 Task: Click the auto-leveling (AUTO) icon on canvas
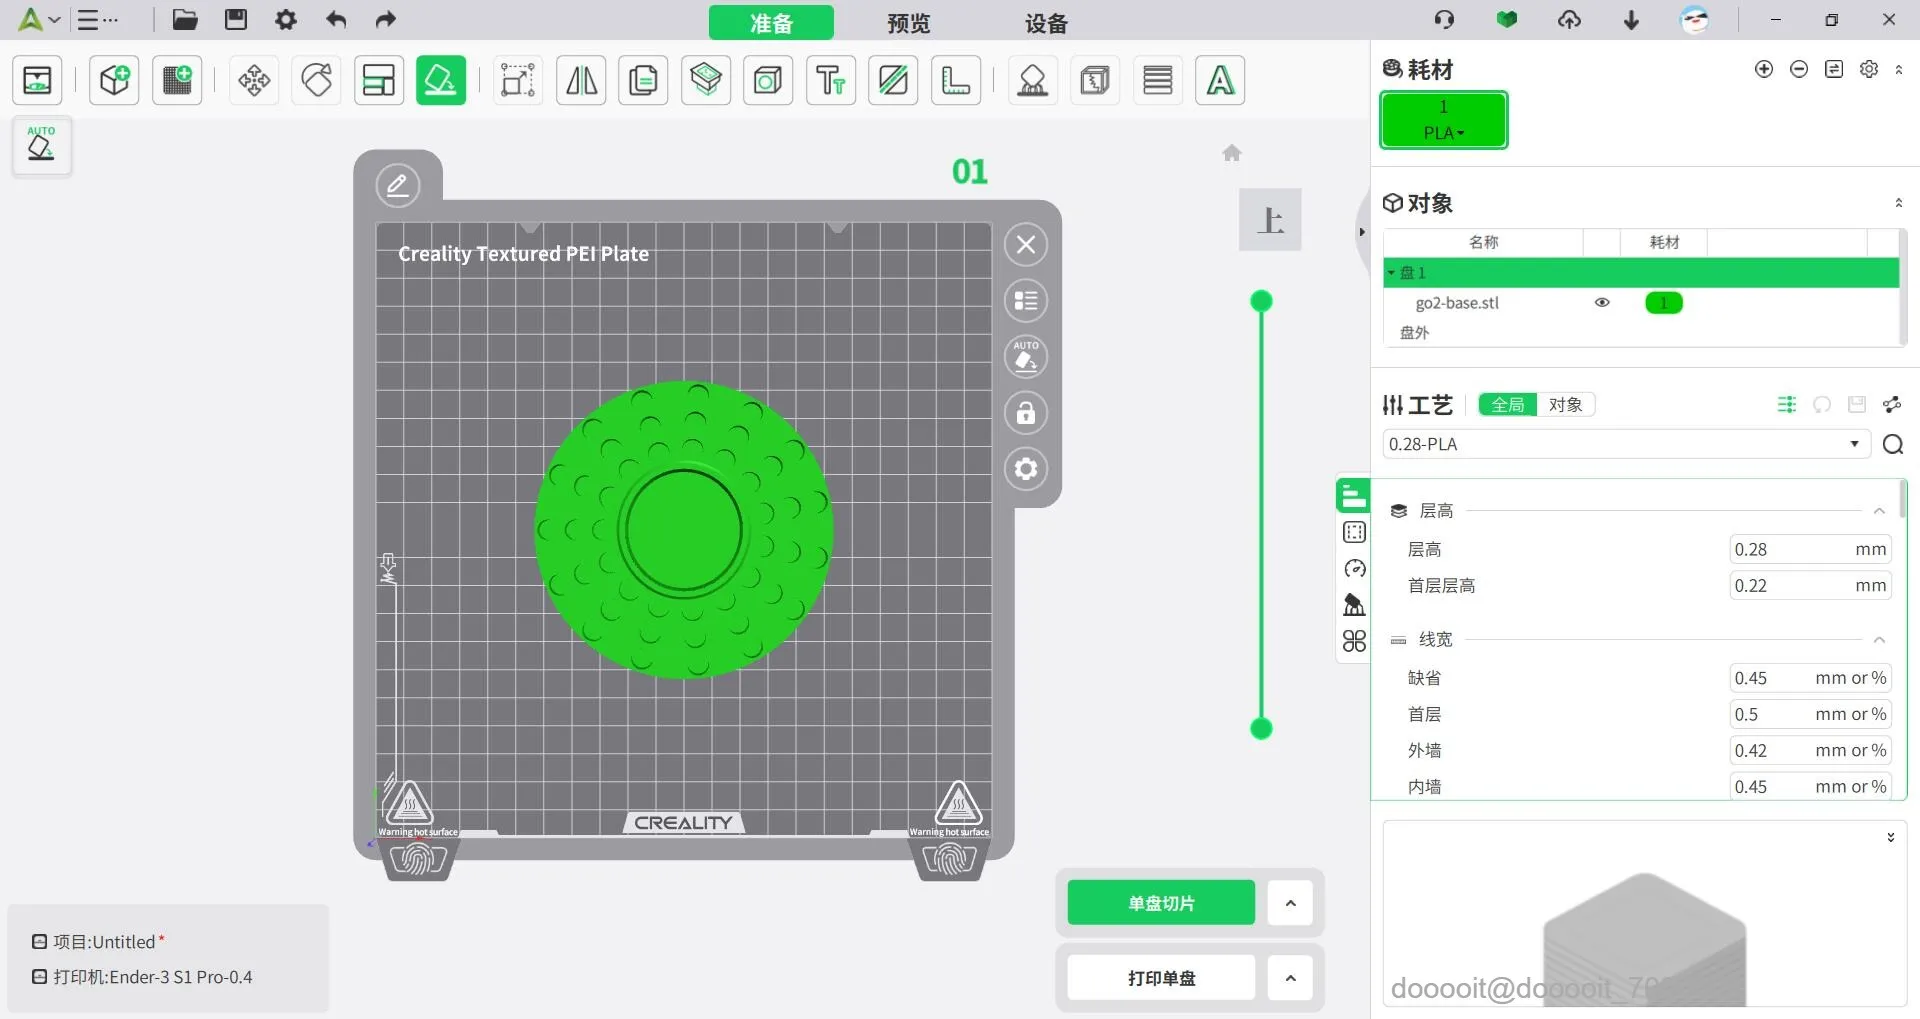tap(1026, 357)
